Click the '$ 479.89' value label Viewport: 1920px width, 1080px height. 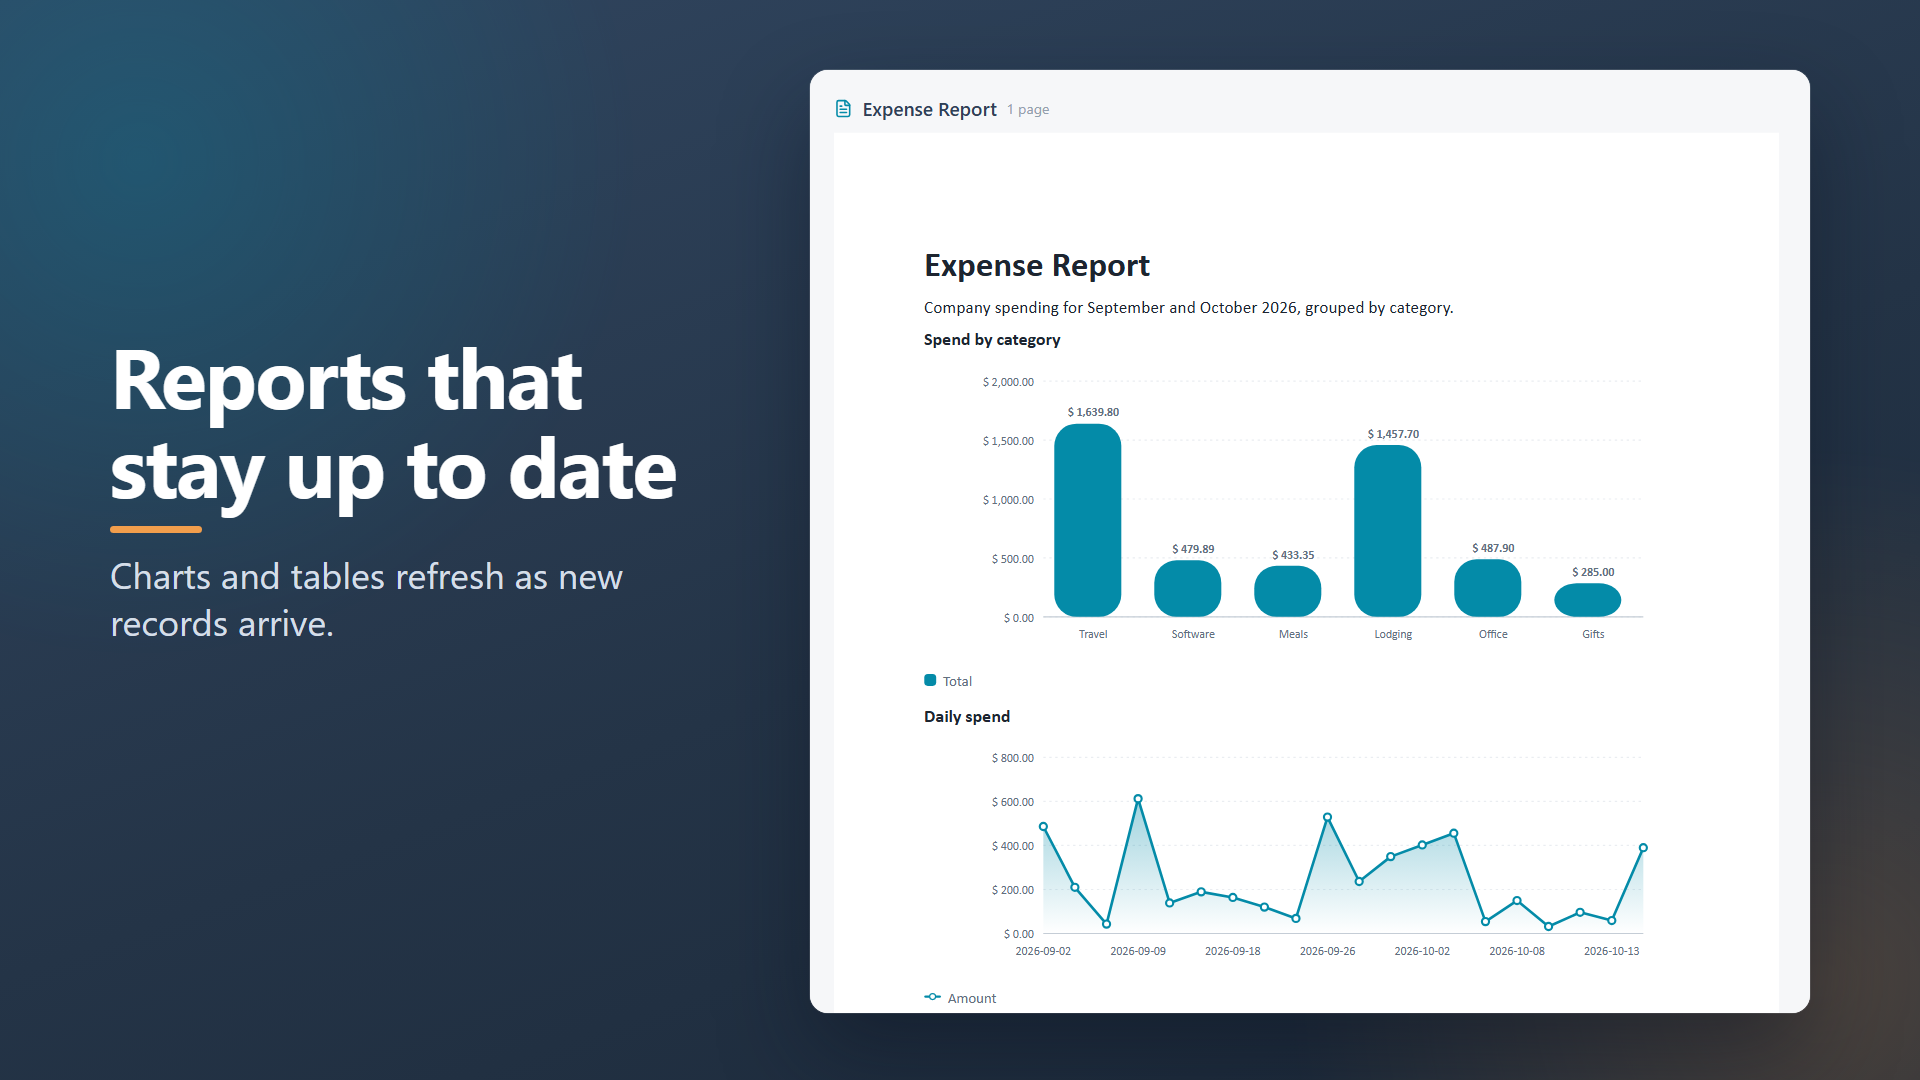(1193, 549)
